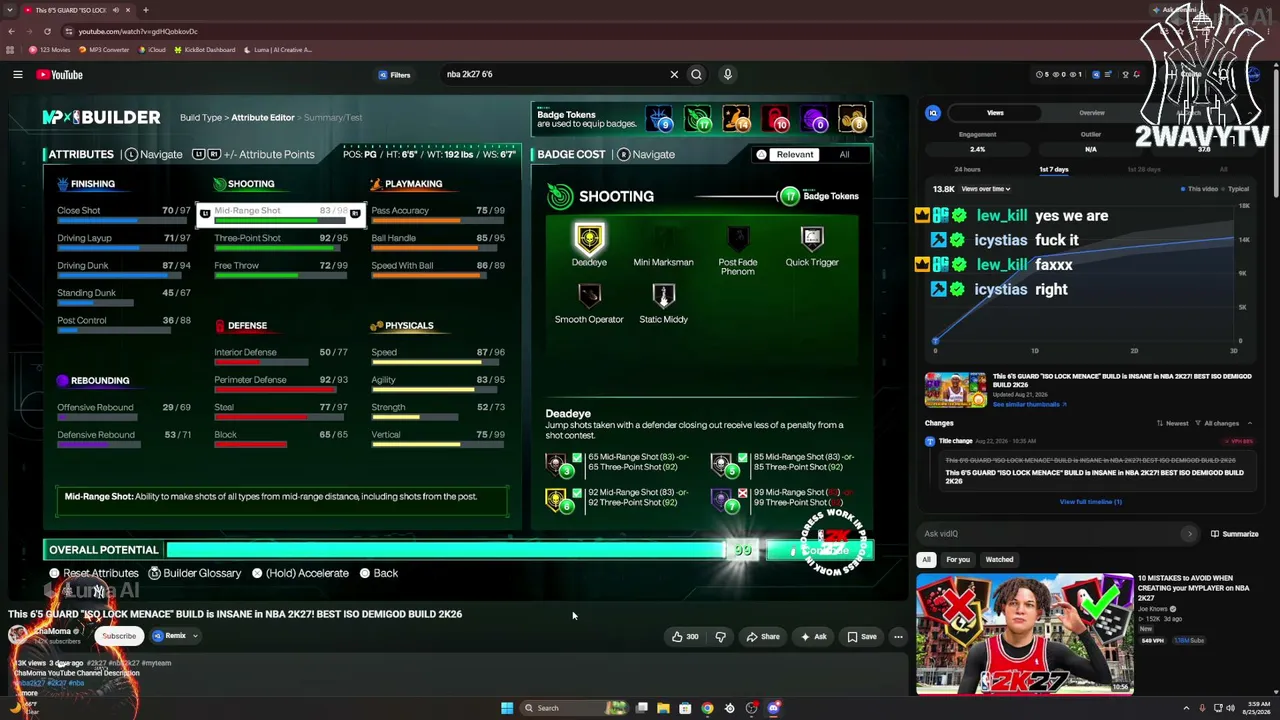This screenshot has width=1280, height=720.
Task: Collapse the Changes section chevron
Action: 1249,423
